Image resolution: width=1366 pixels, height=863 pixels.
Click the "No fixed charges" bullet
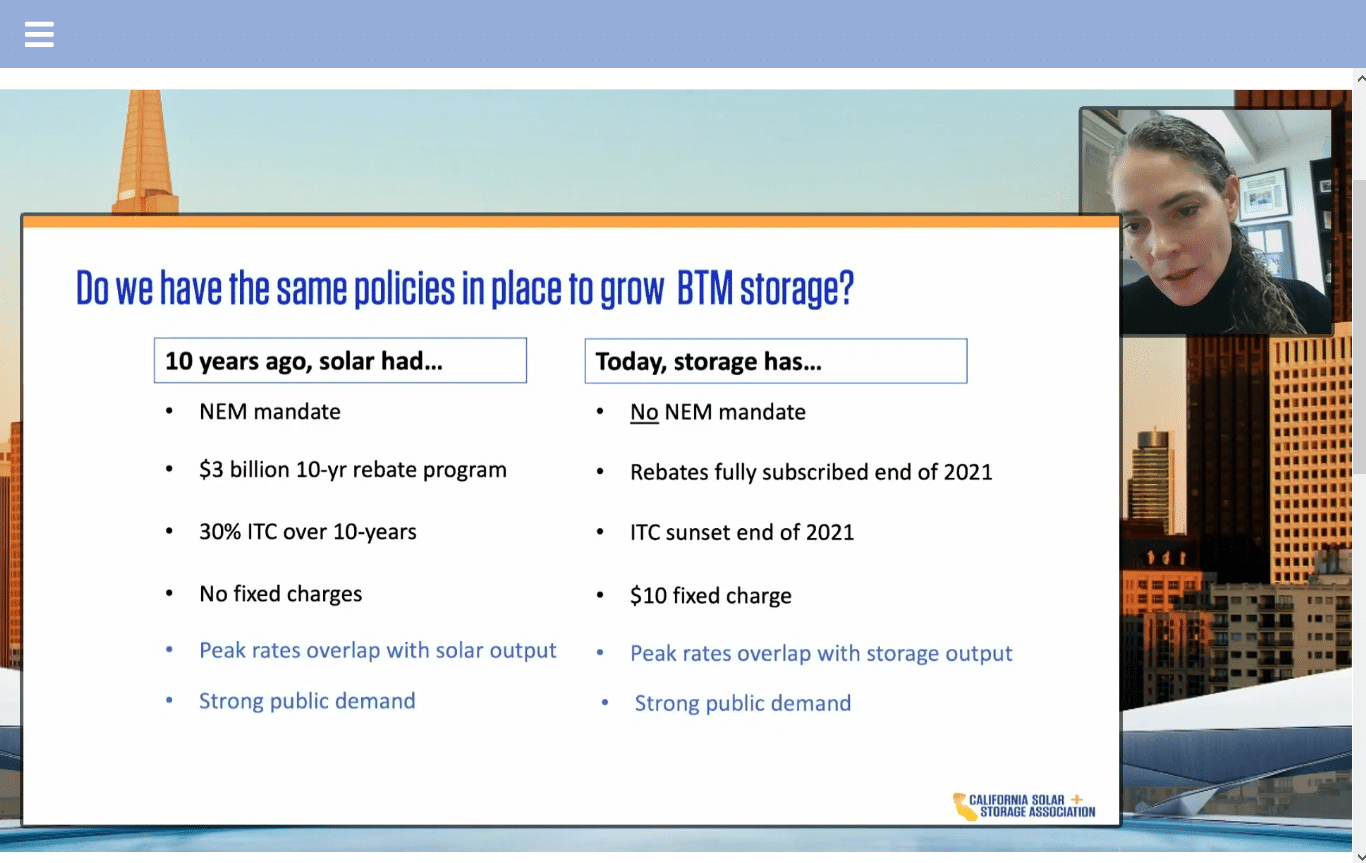(x=281, y=594)
